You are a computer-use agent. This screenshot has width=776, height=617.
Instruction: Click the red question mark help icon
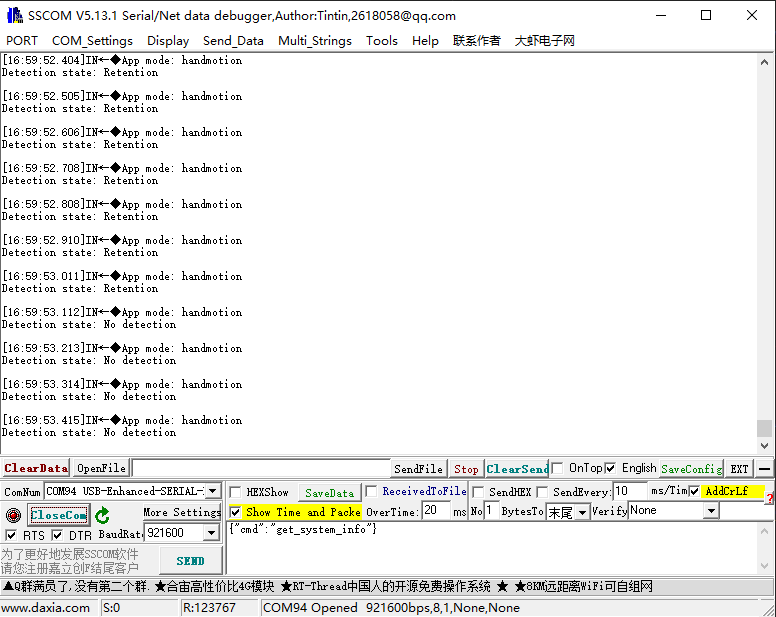pyautogui.click(x=770, y=498)
